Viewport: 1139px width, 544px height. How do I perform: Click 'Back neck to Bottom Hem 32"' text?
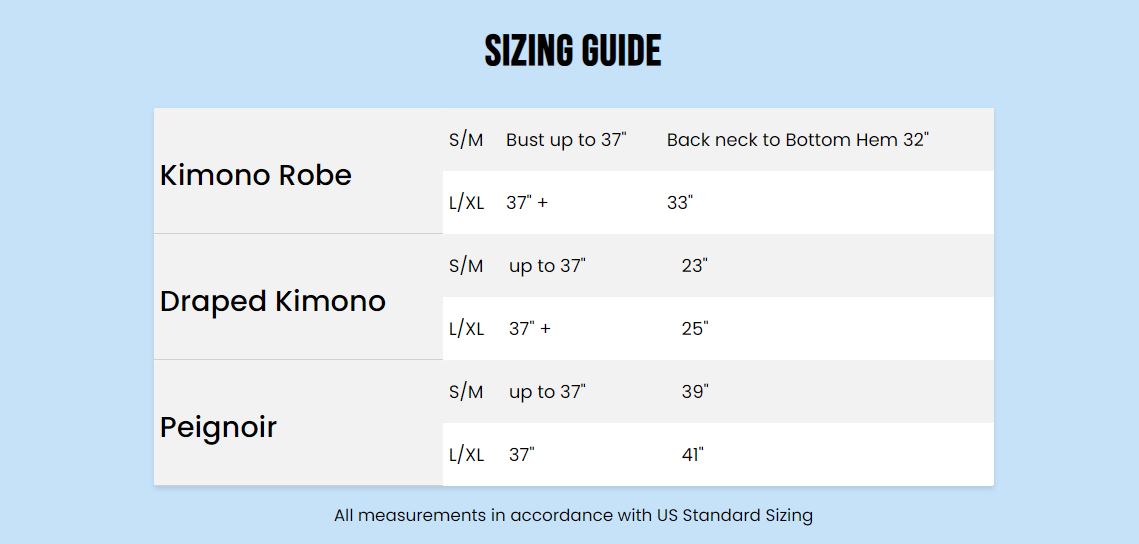click(x=798, y=140)
